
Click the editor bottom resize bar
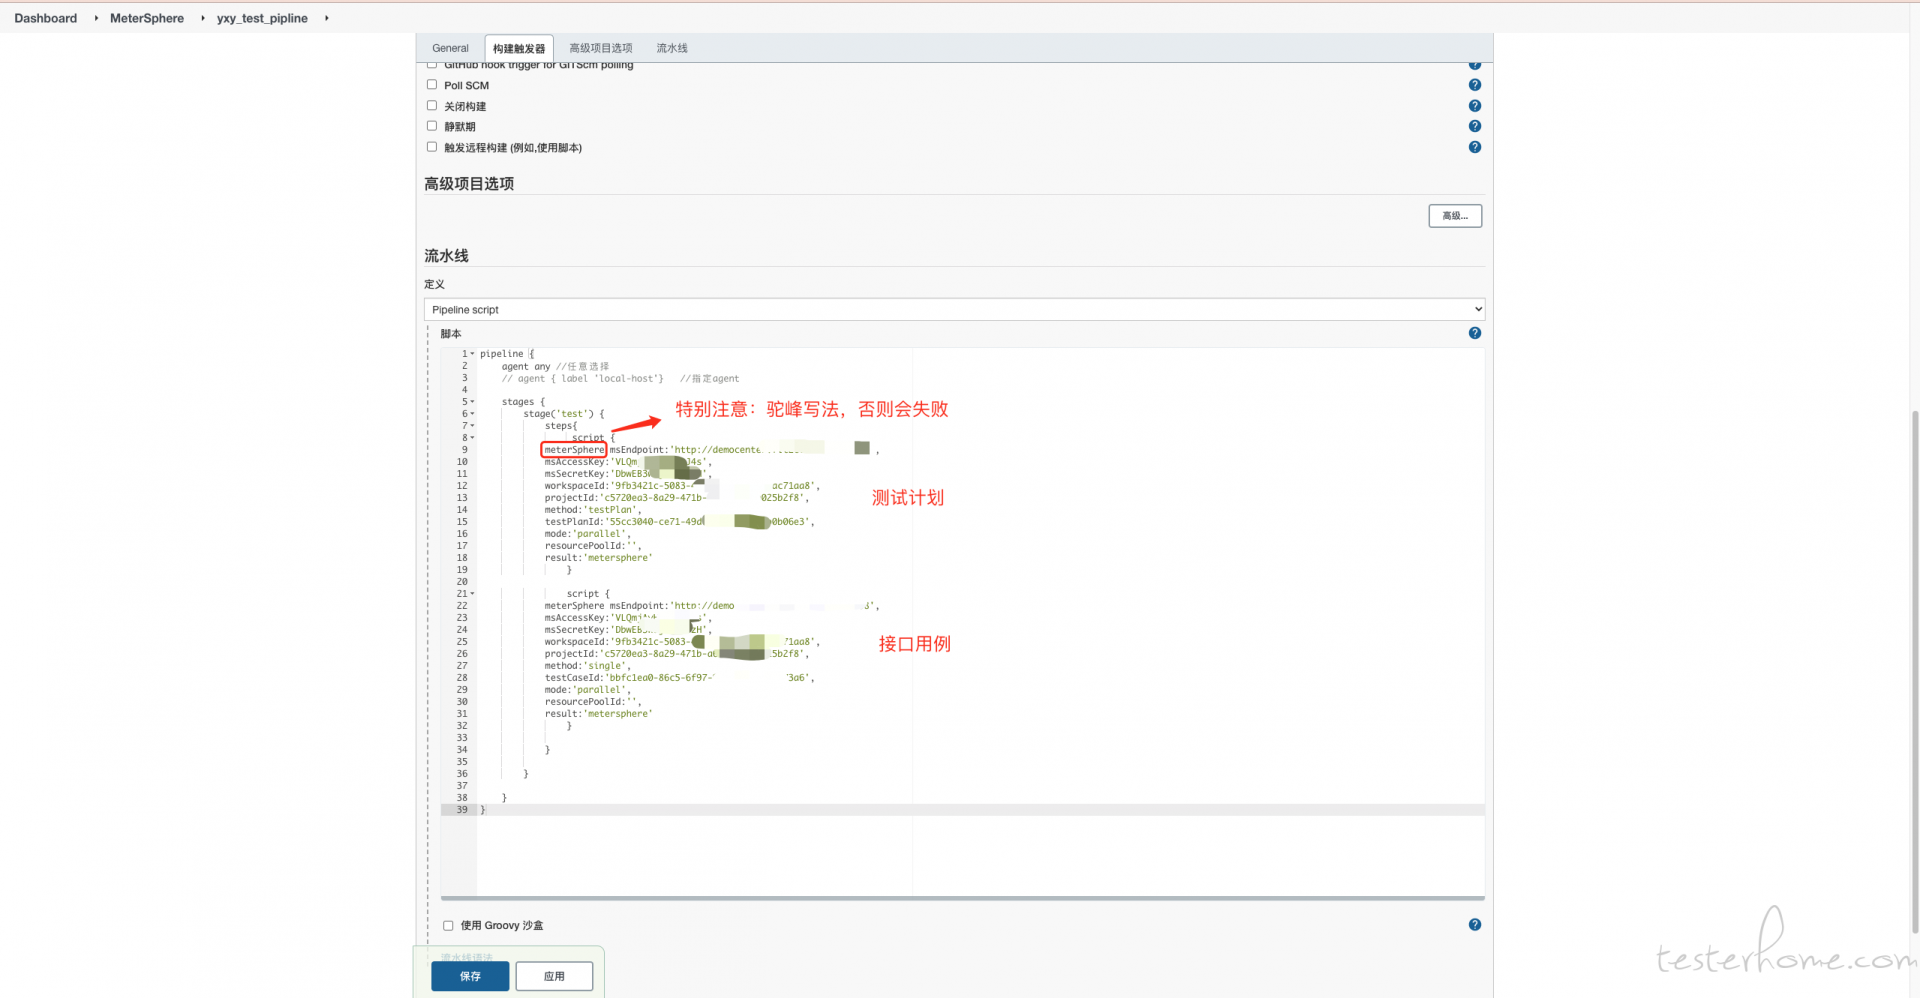pos(962,898)
